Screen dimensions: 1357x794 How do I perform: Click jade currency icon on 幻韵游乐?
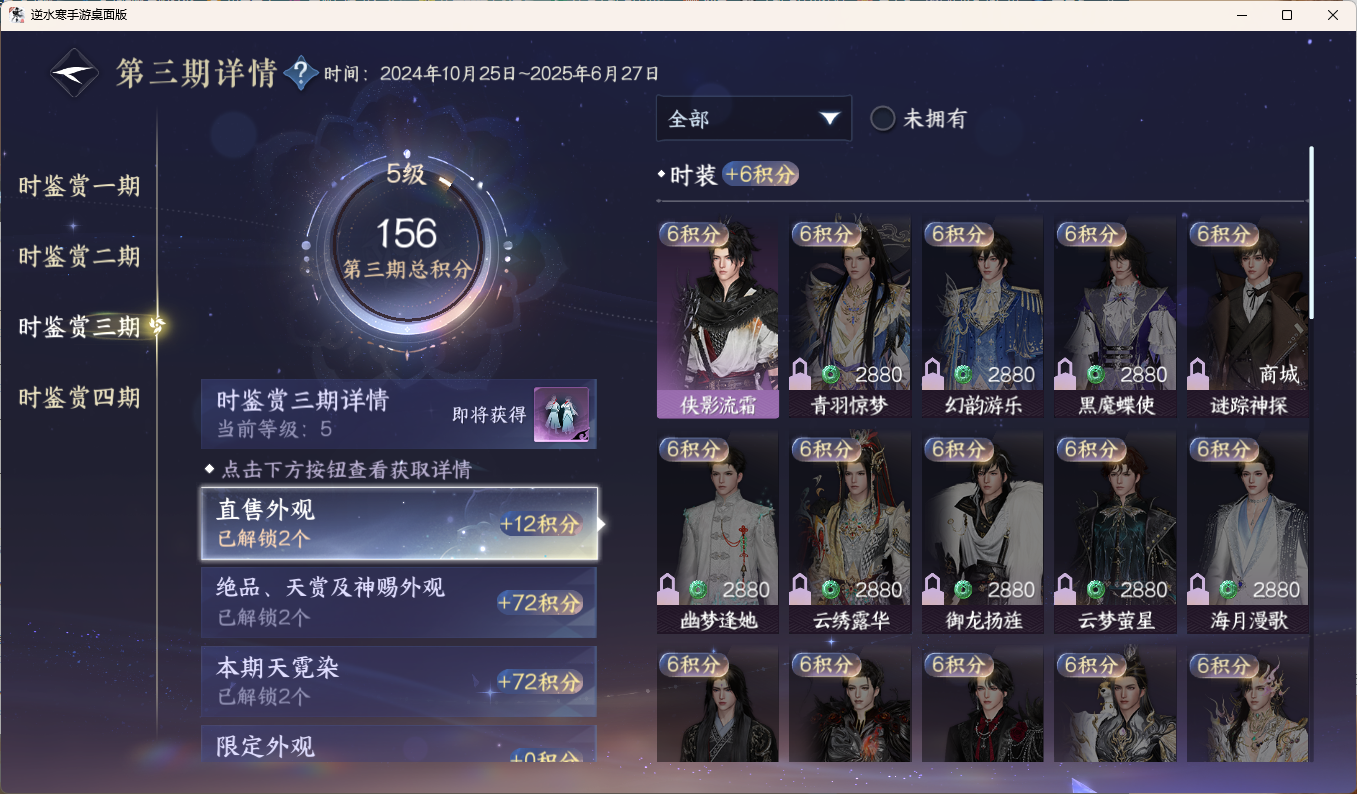[963, 374]
